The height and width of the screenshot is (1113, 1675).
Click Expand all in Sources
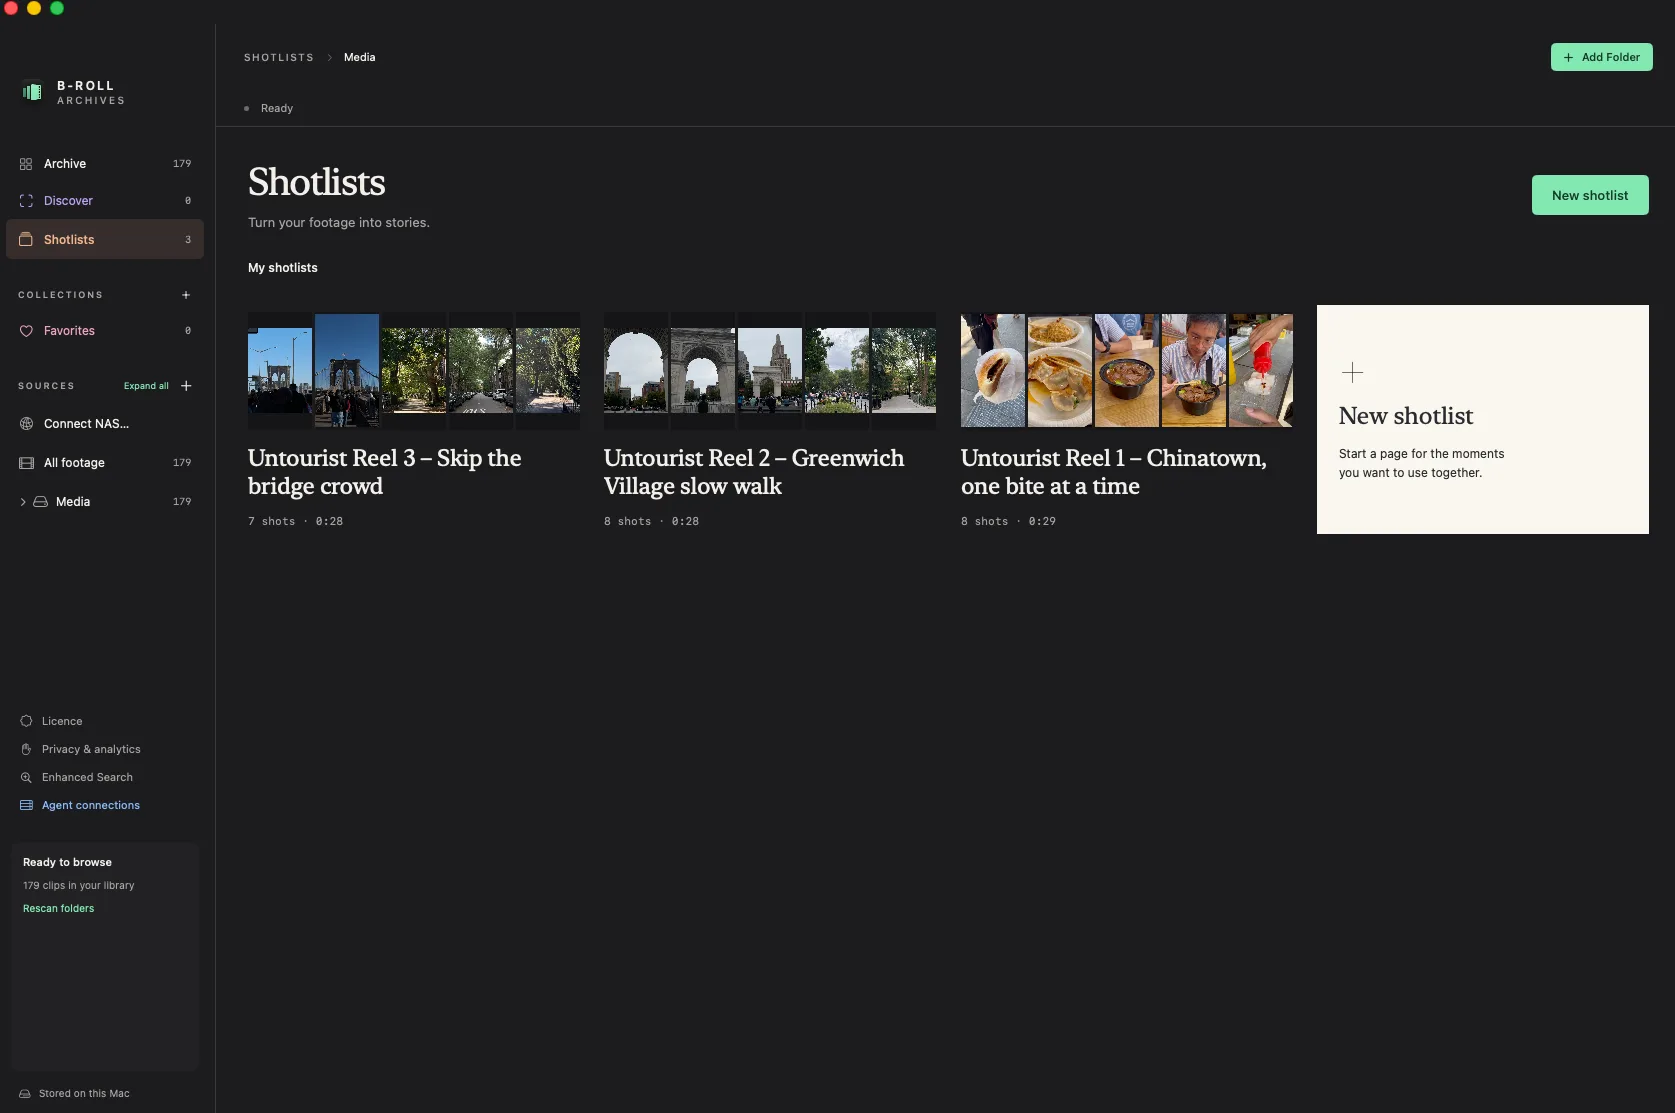(146, 386)
